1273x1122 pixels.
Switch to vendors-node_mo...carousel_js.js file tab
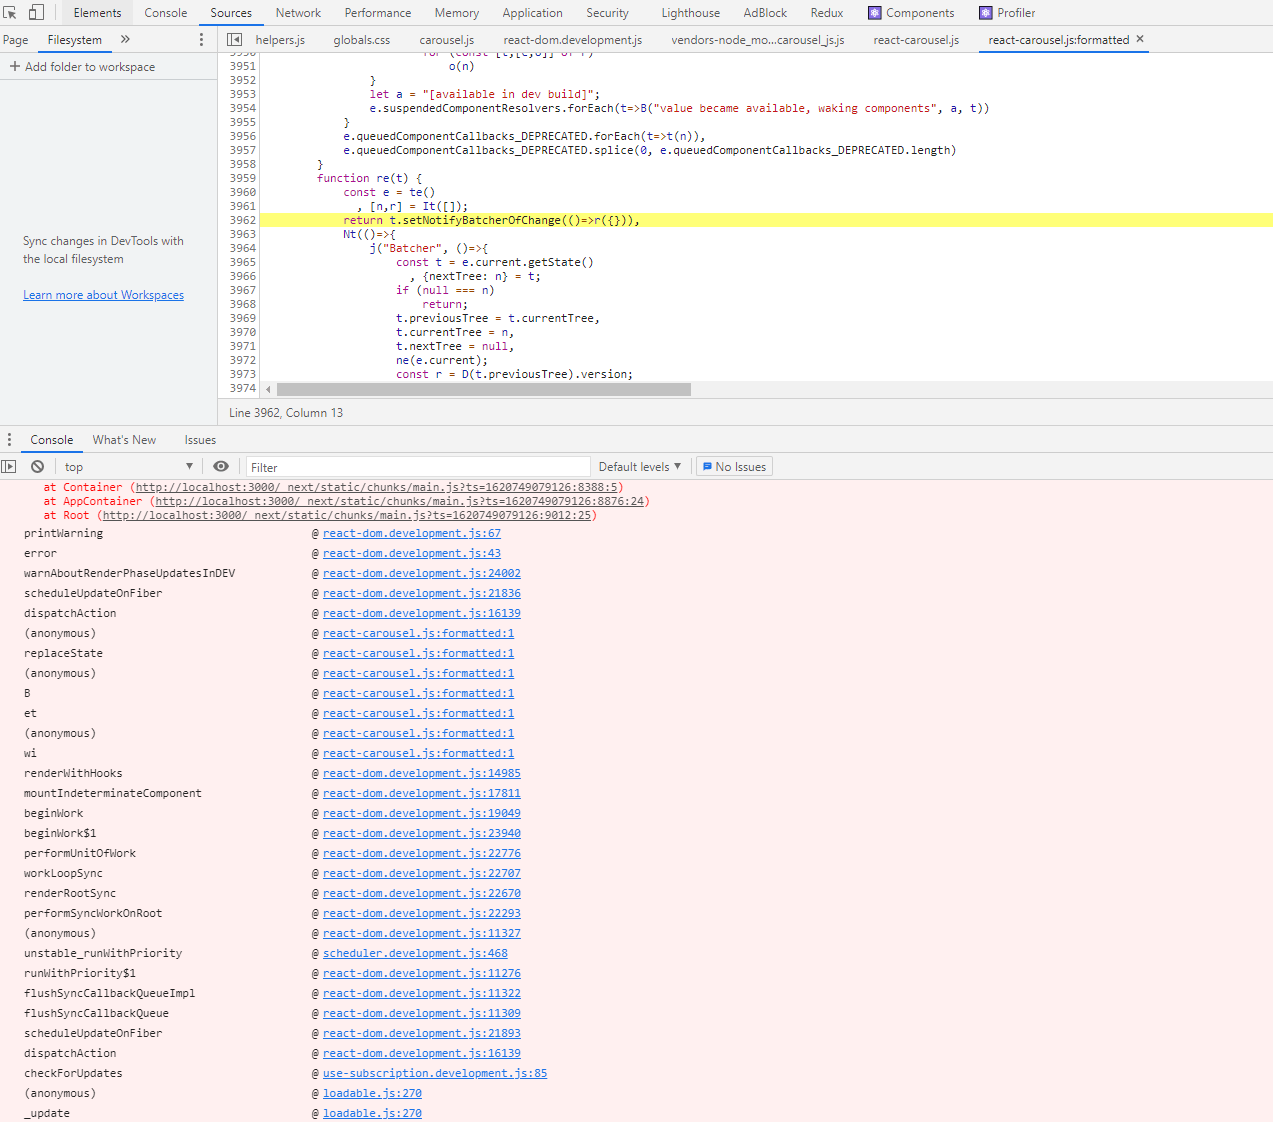point(758,40)
